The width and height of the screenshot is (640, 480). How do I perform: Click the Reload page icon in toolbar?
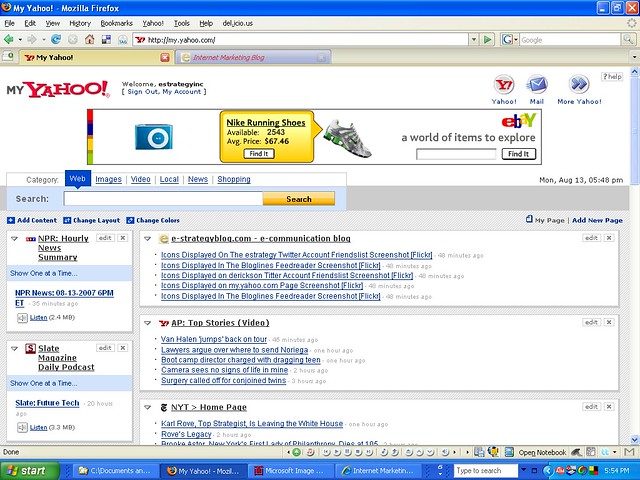tap(56, 40)
